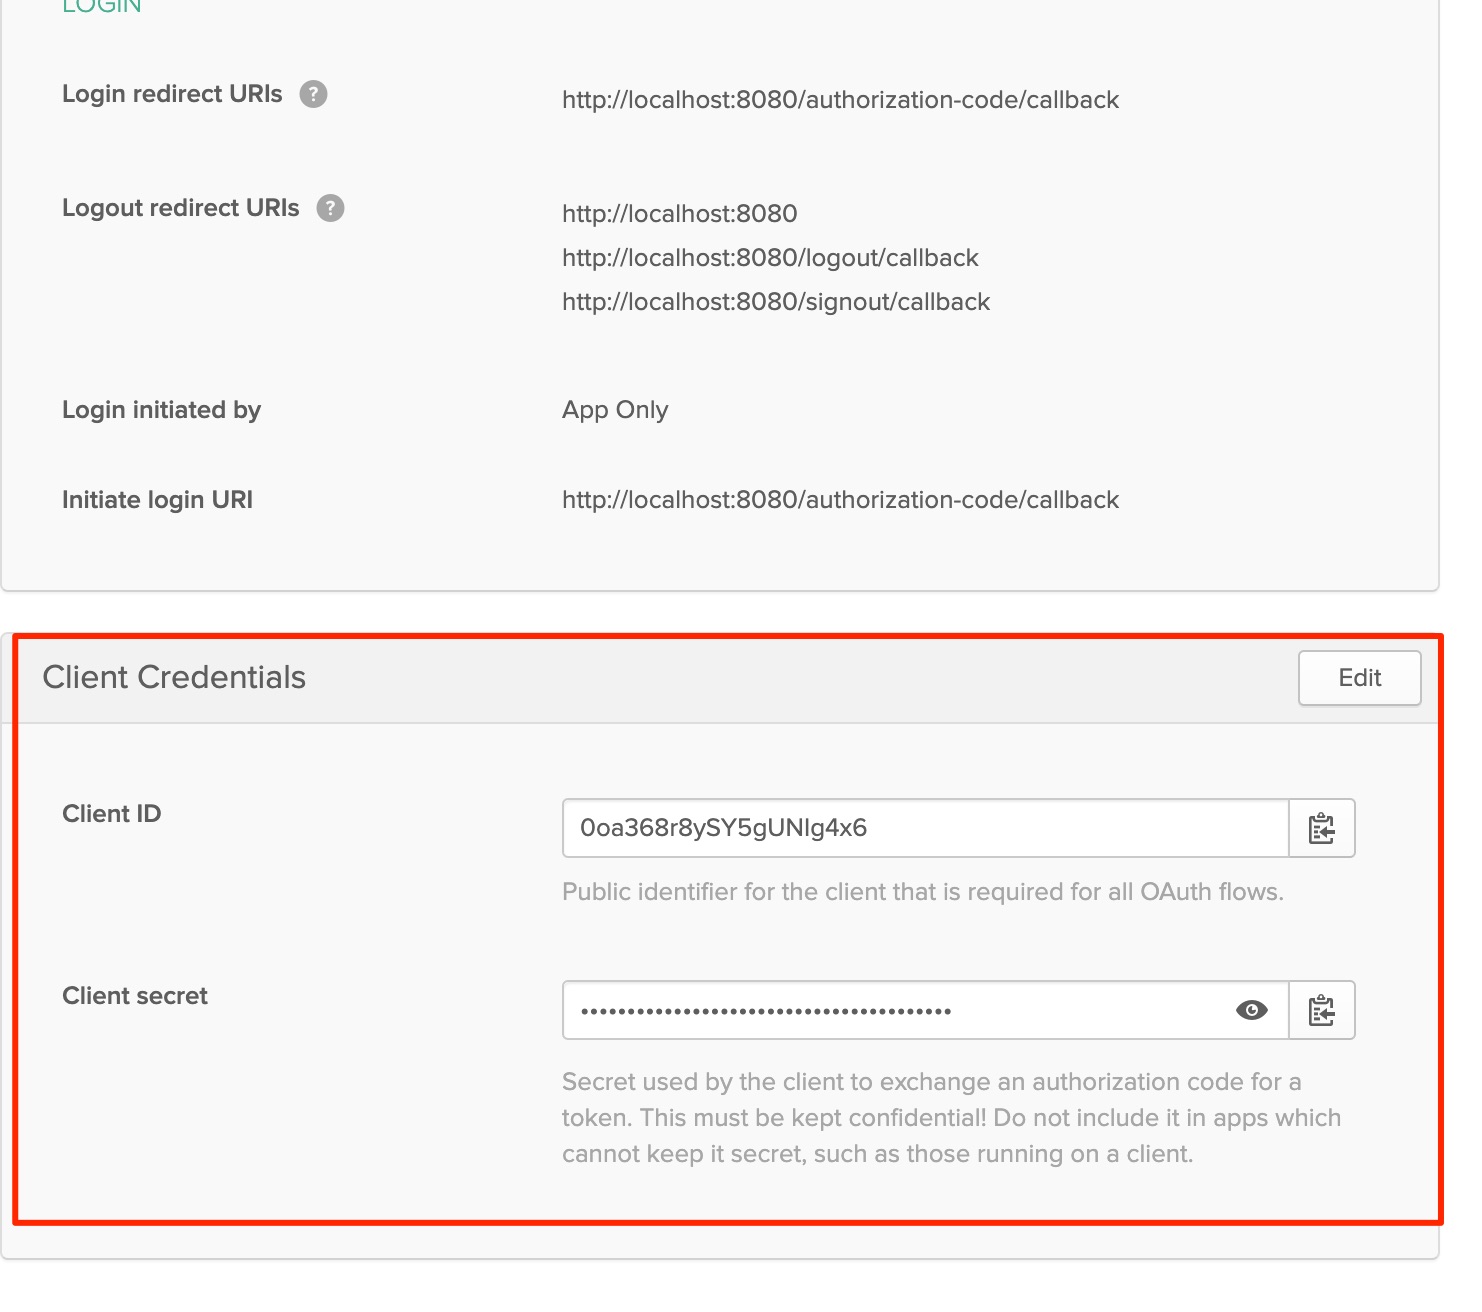Screen dimensions: 1482x1312
Task: Click the Client secret confidentiality description
Action: 950,1118
